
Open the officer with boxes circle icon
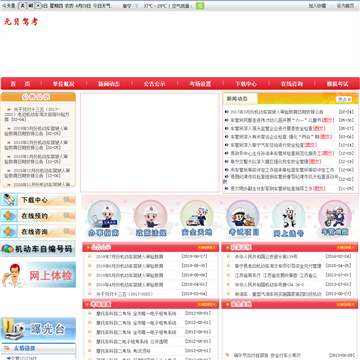click(243, 218)
